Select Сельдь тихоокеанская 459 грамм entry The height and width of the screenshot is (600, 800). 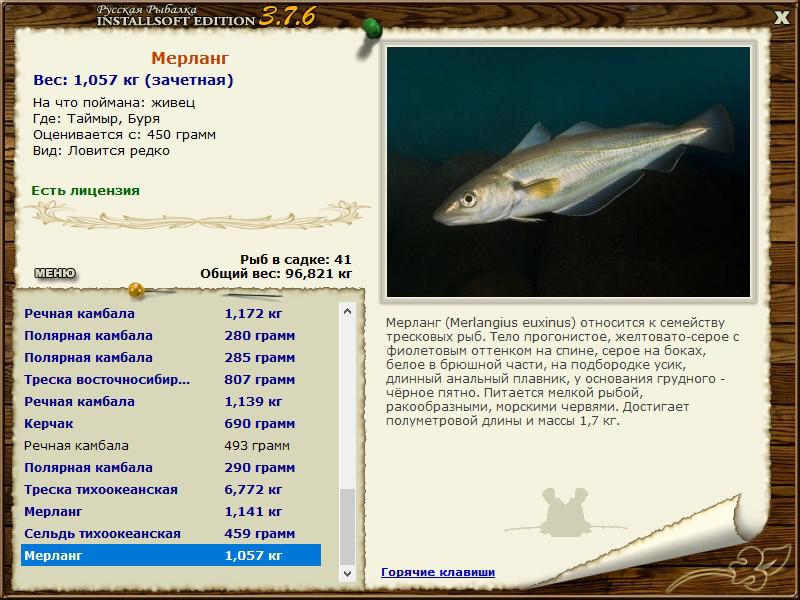[170, 534]
